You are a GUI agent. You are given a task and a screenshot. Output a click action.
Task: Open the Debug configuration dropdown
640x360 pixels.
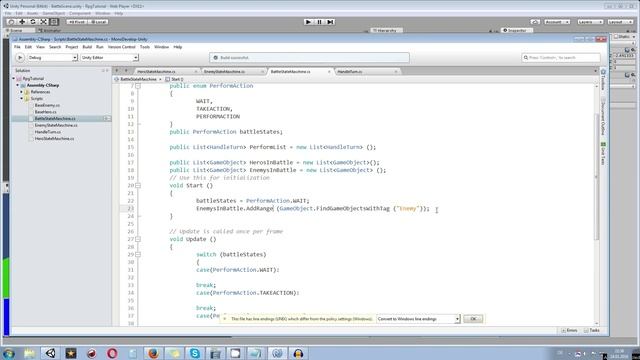(52, 58)
